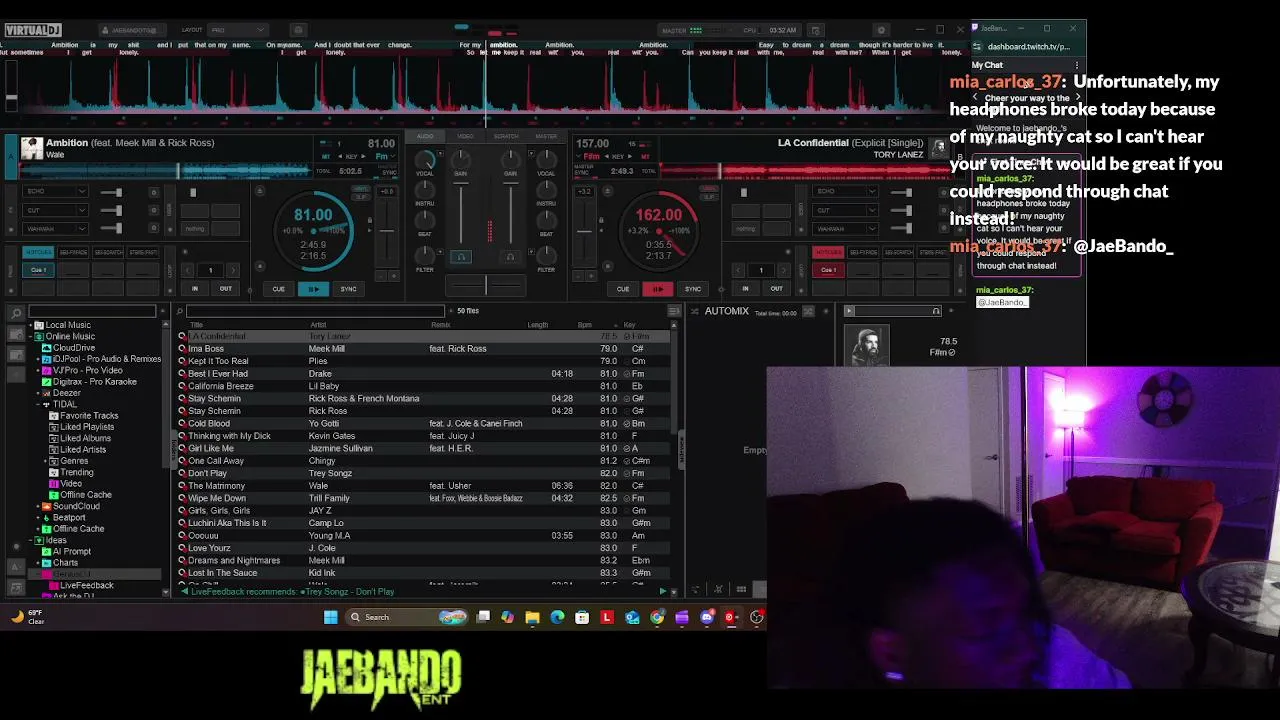Click the right deck FILTER knob
This screenshot has width=1280, height=720.
(546, 255)
